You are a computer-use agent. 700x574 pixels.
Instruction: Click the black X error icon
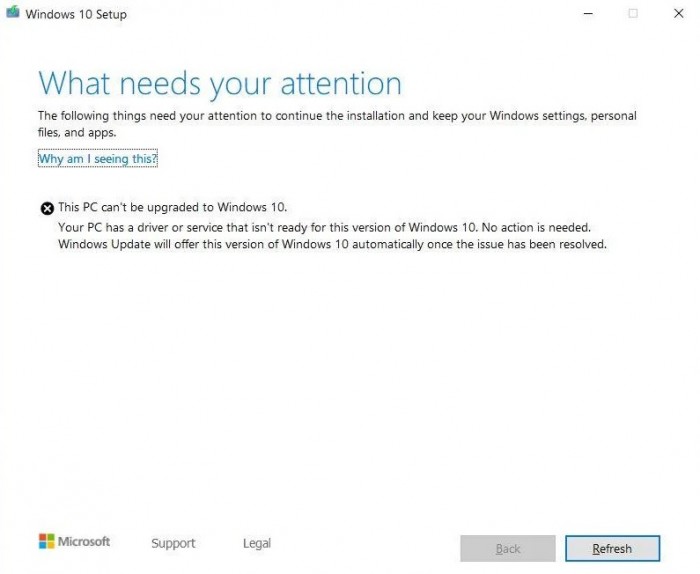click(47, 208)
